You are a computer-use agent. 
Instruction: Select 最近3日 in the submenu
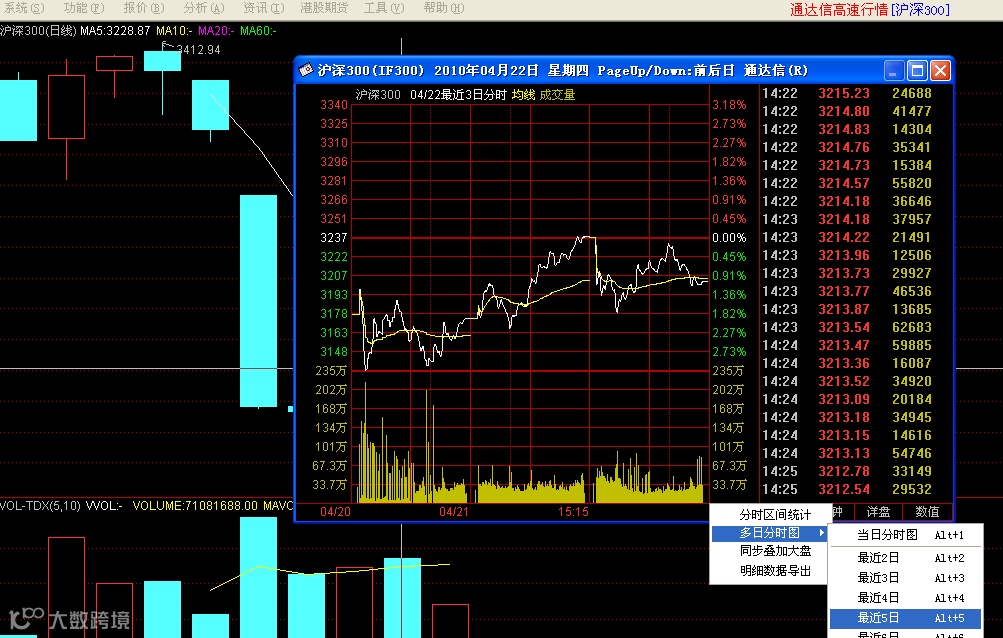coord(905,578)
